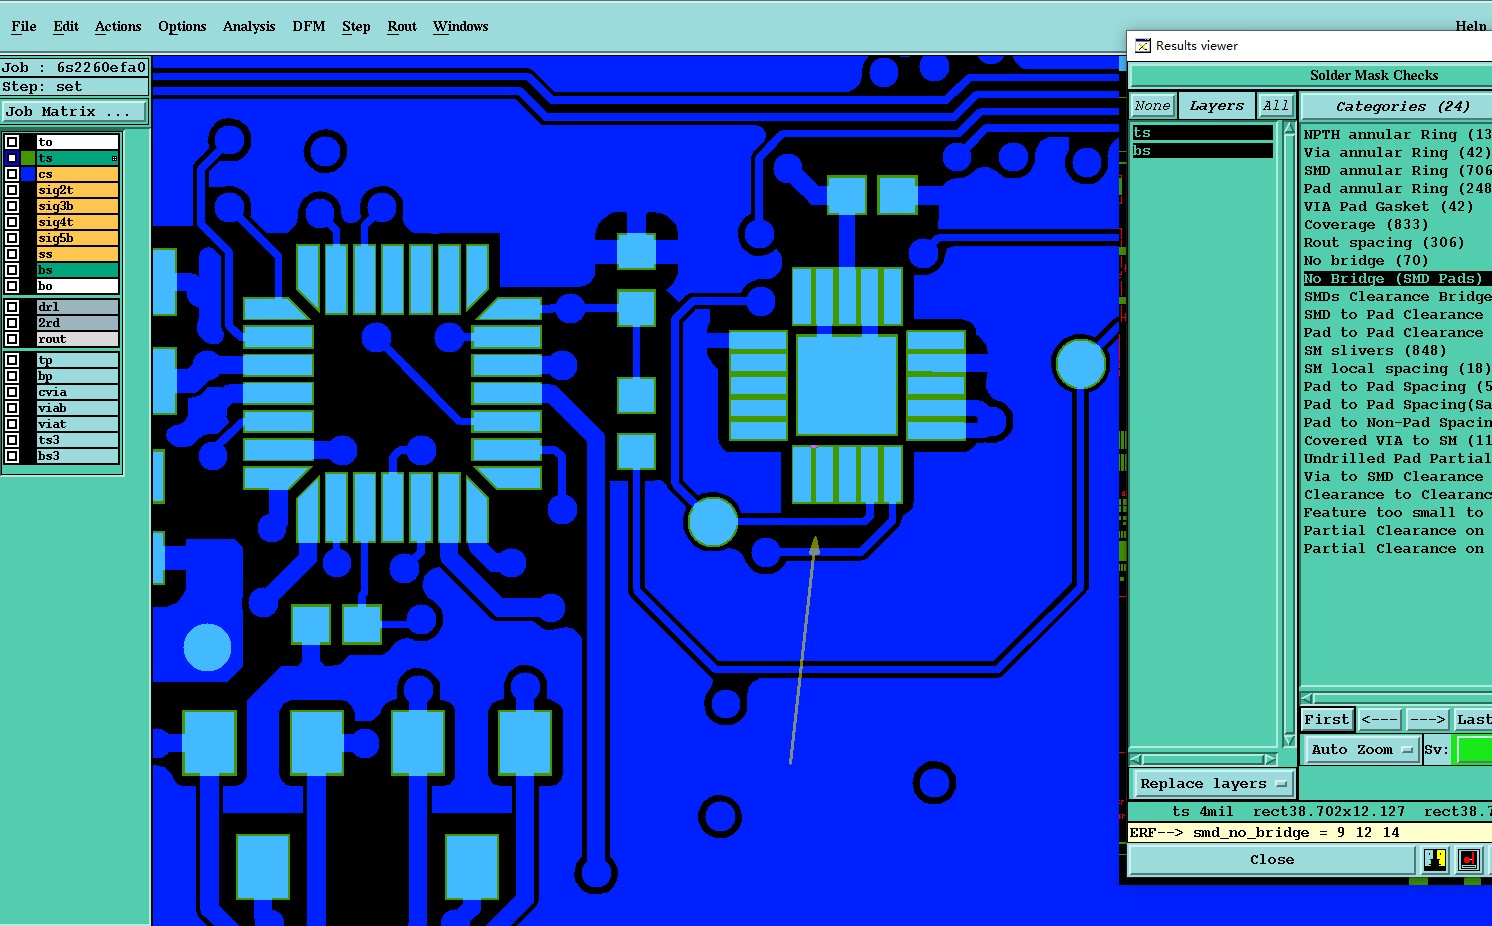
Task: Open the File menu
Action: click(24, 27)
